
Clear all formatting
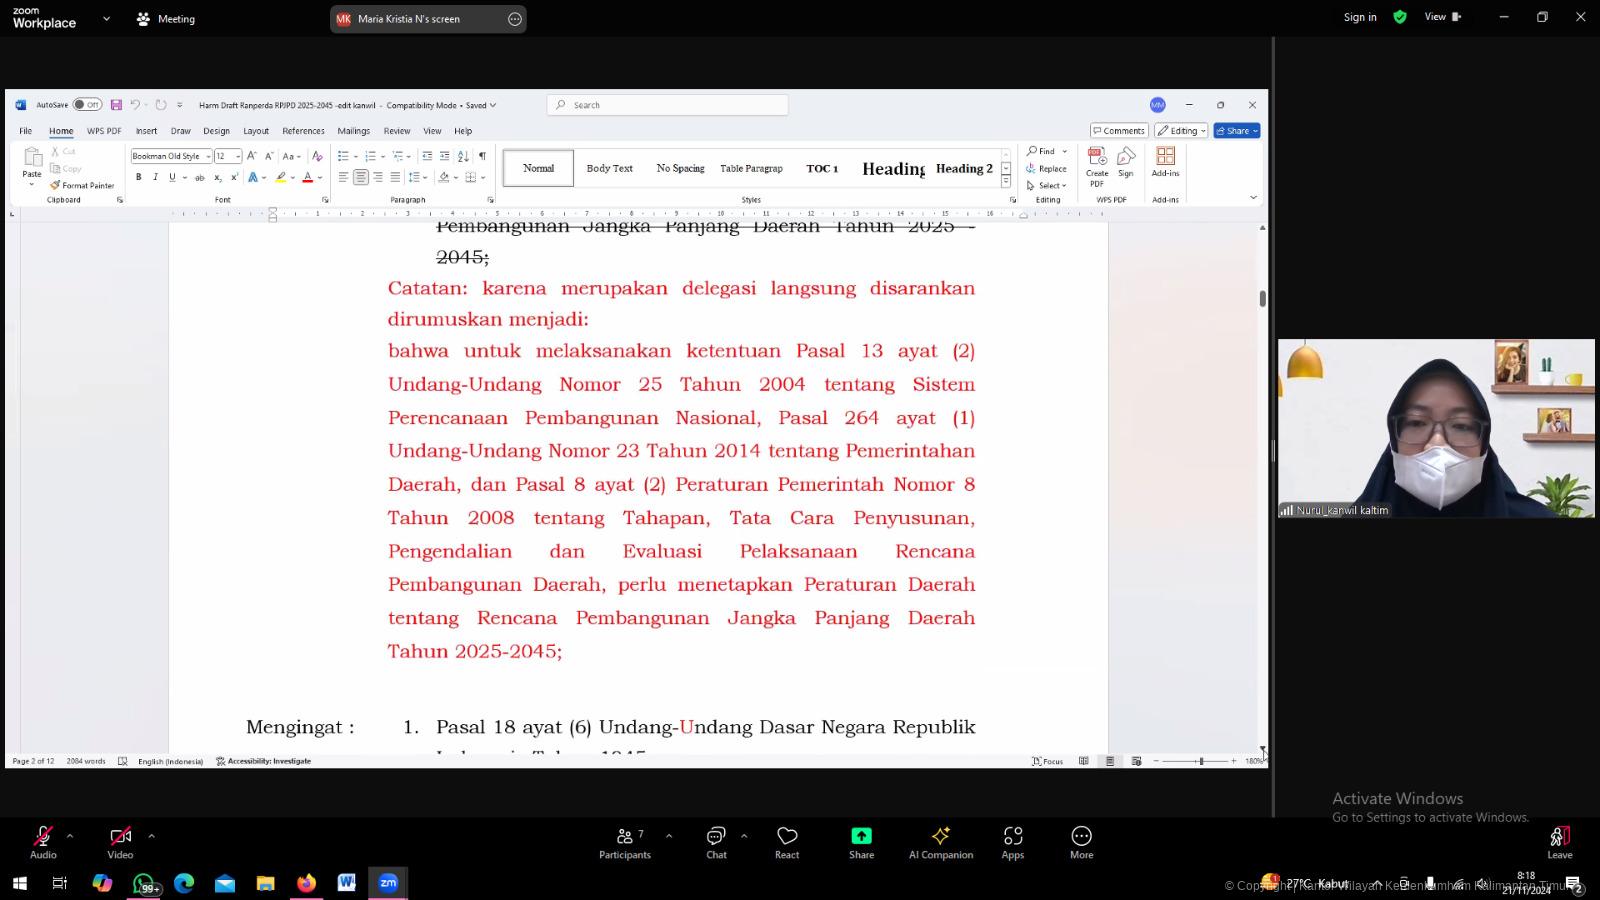pos(317,156)
